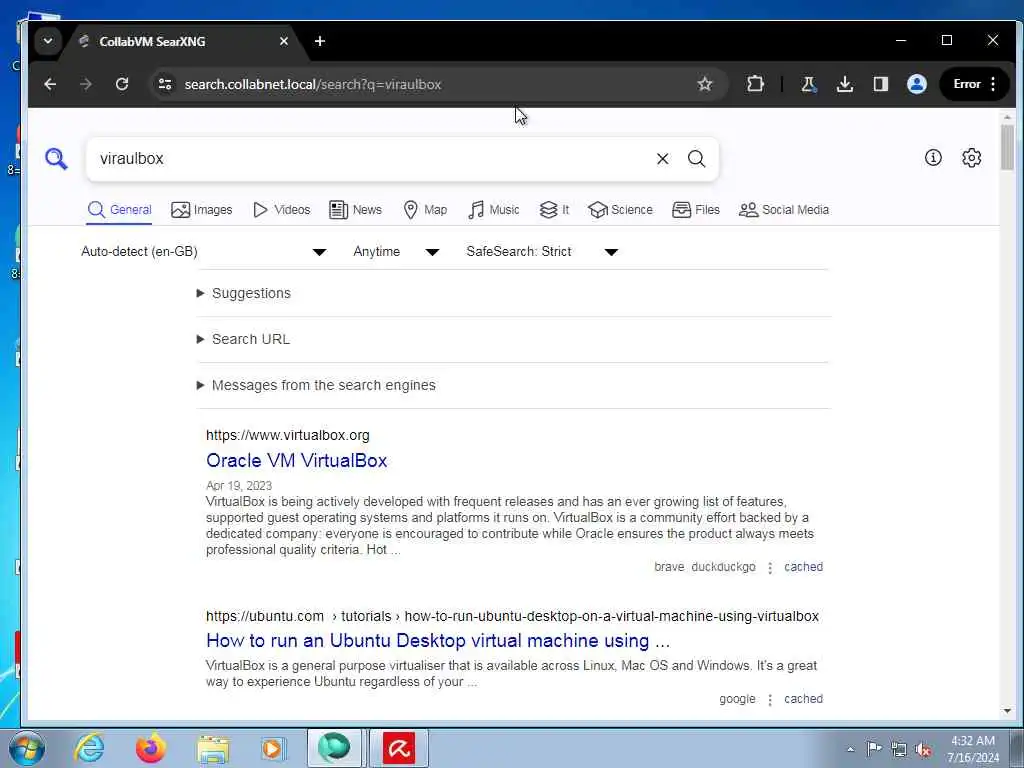
Task: Click the page vertical scrollbar thumb
Action: coord(1007,147)
